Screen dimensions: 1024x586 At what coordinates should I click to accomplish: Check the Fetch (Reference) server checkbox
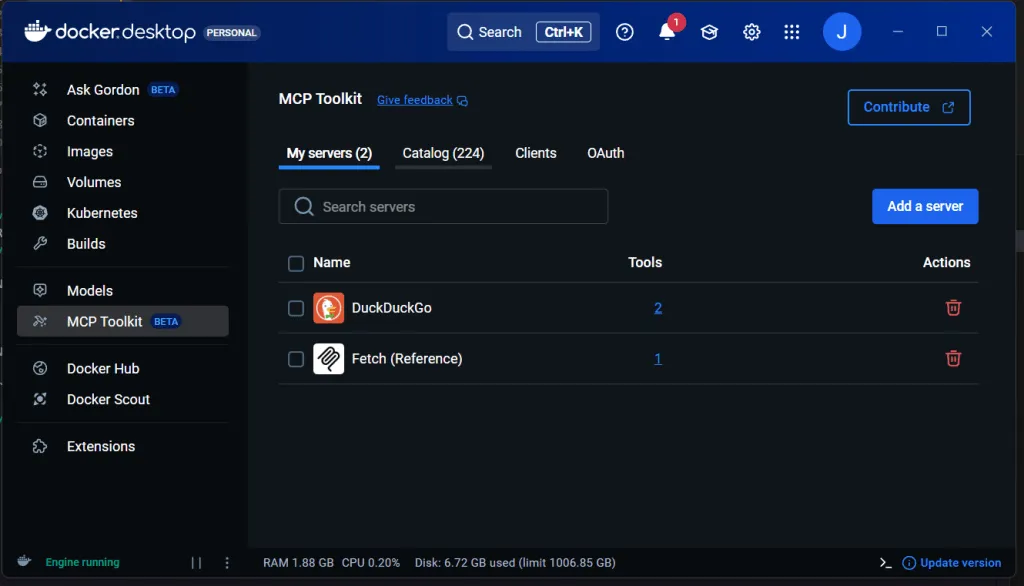point(296,359)
